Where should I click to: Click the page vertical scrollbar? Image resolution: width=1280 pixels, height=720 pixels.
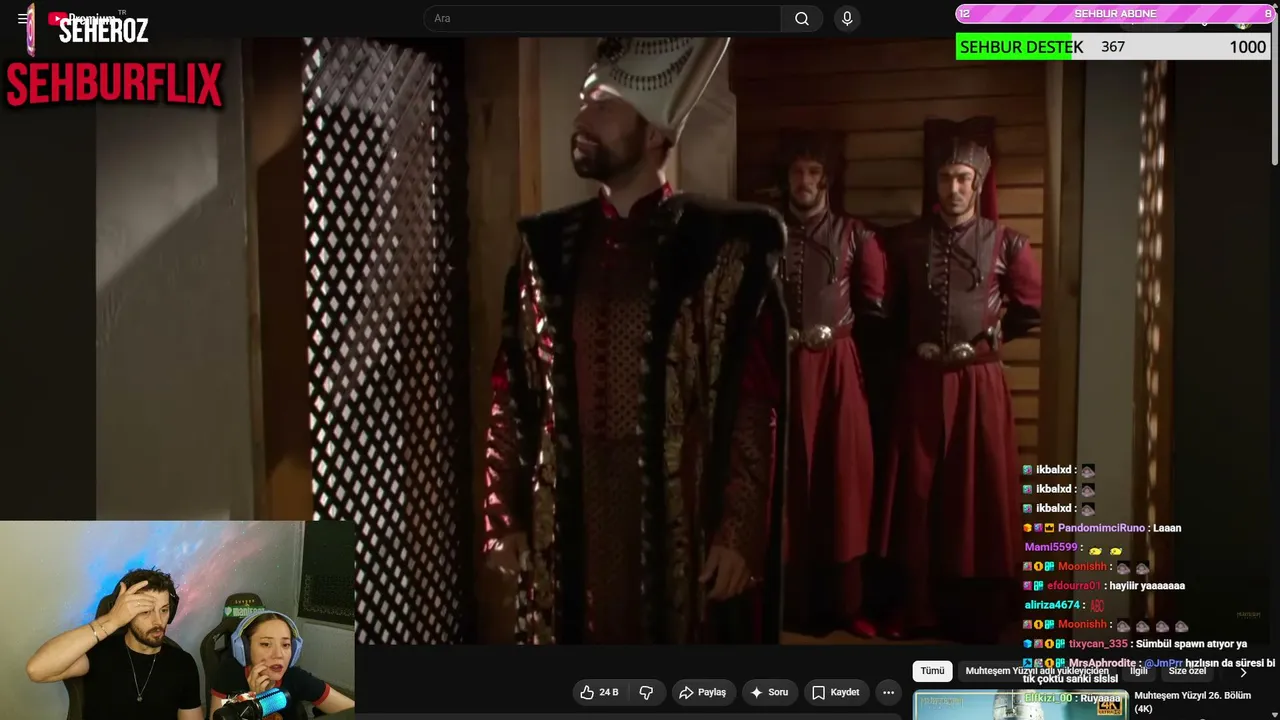click(1274, 85)
